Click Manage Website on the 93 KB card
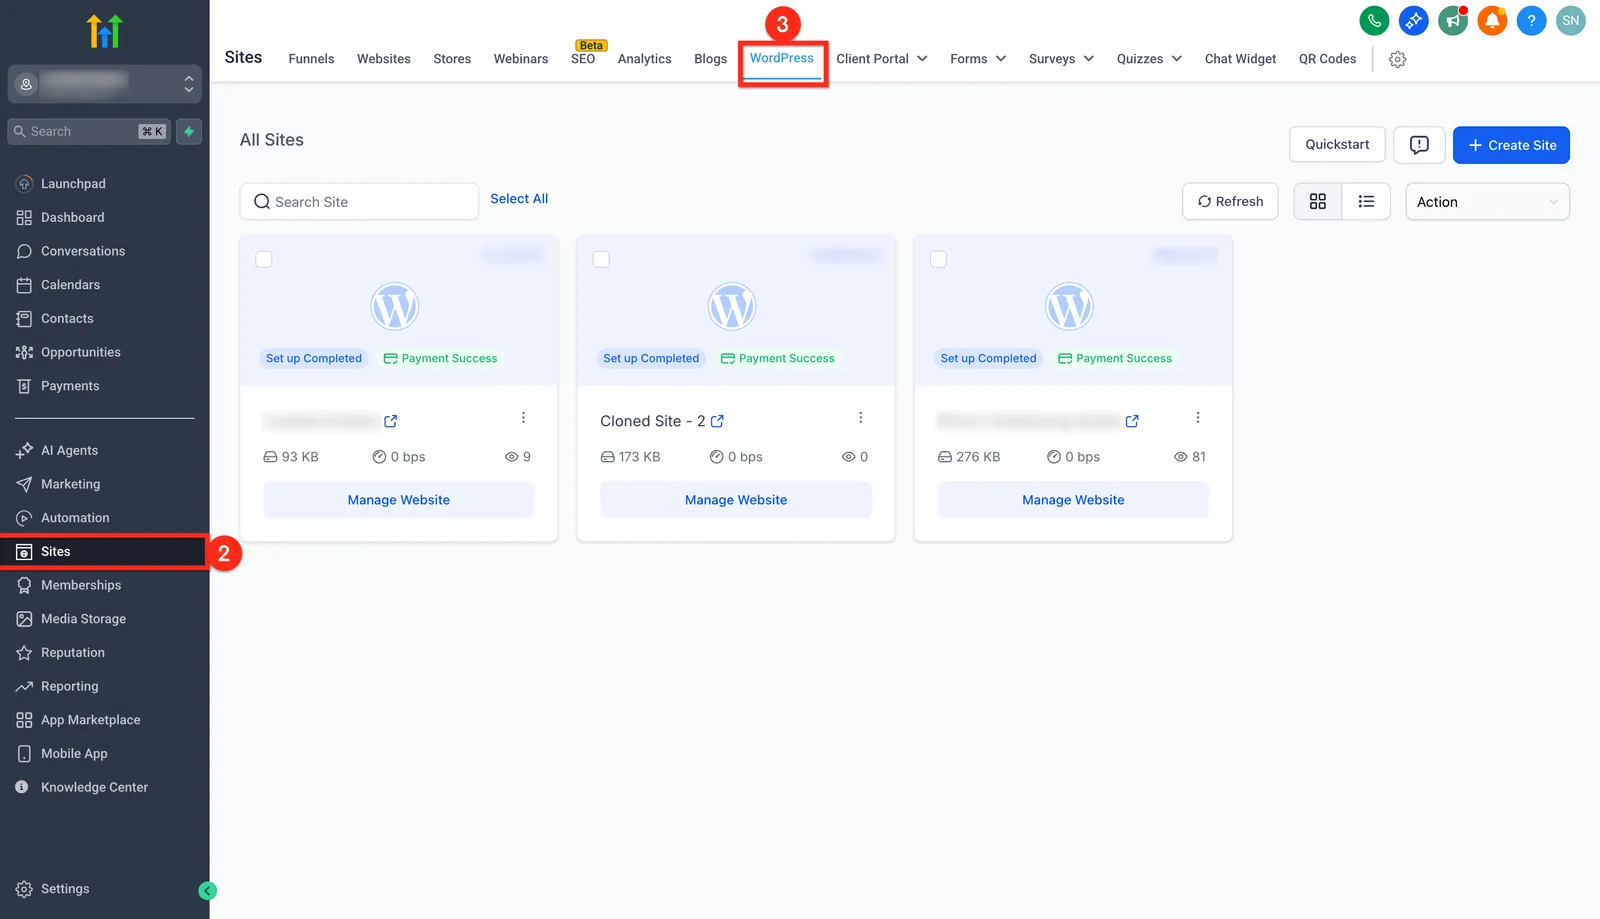Viewport: 1600px width, 919px height. pyautogui.click(x=399, y=500)
